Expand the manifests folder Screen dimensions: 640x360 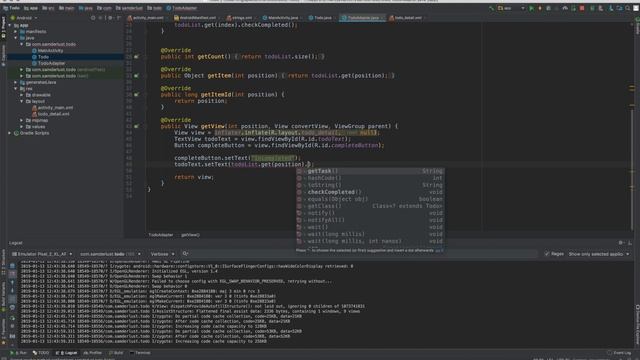16,31
